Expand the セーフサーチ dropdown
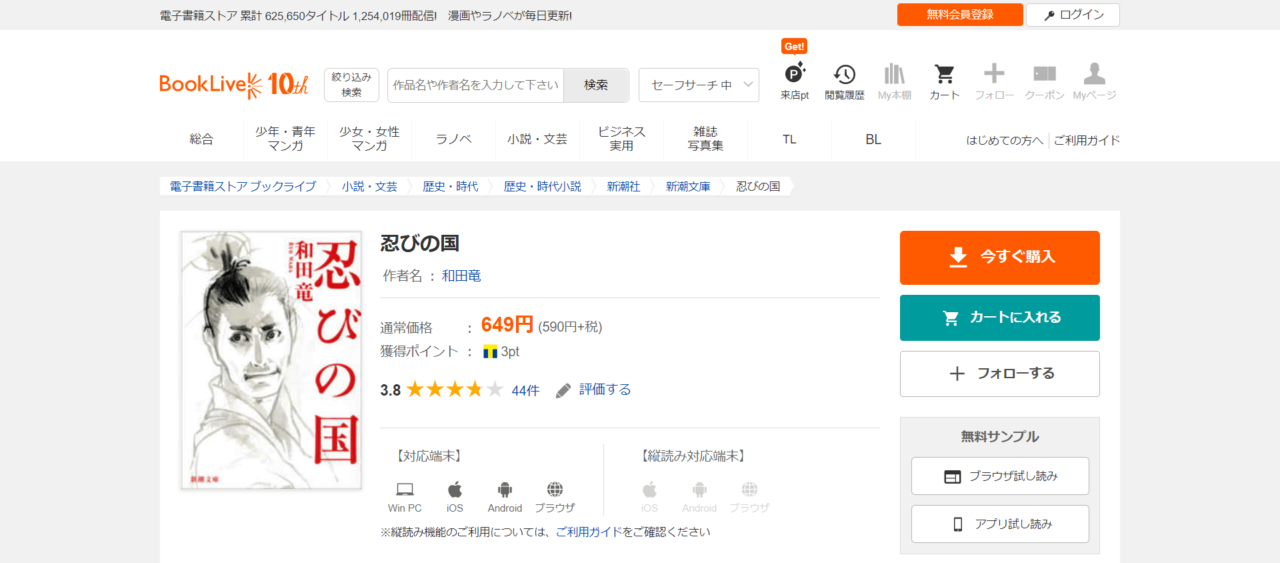1280x563 pixels. (x=698, y=85)
